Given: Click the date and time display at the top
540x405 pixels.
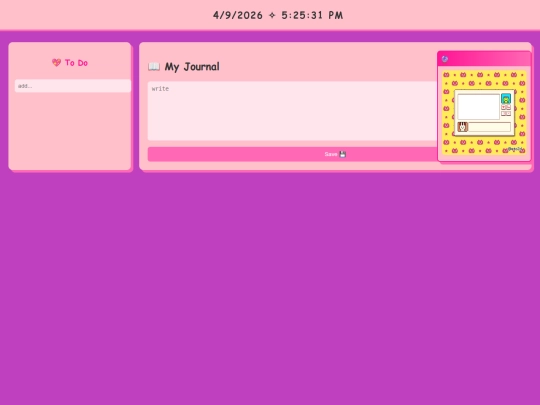Looking at the screenshot, I should 278,15.
